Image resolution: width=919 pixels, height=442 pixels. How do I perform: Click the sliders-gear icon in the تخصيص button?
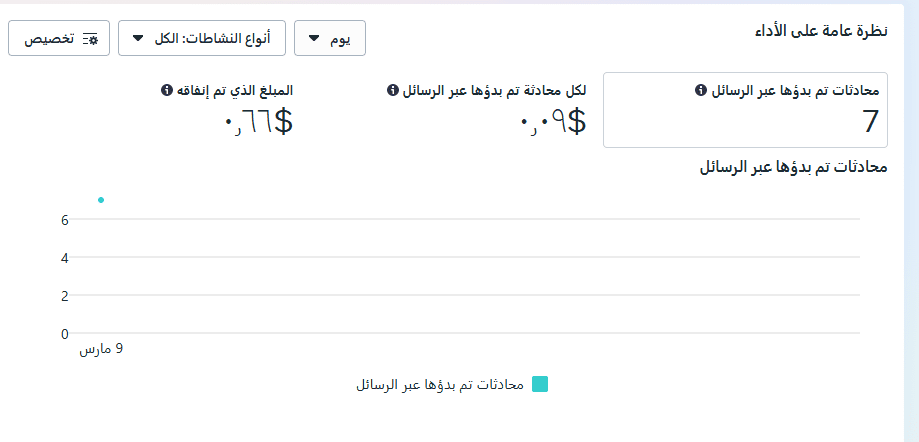(x=90, y=39)
